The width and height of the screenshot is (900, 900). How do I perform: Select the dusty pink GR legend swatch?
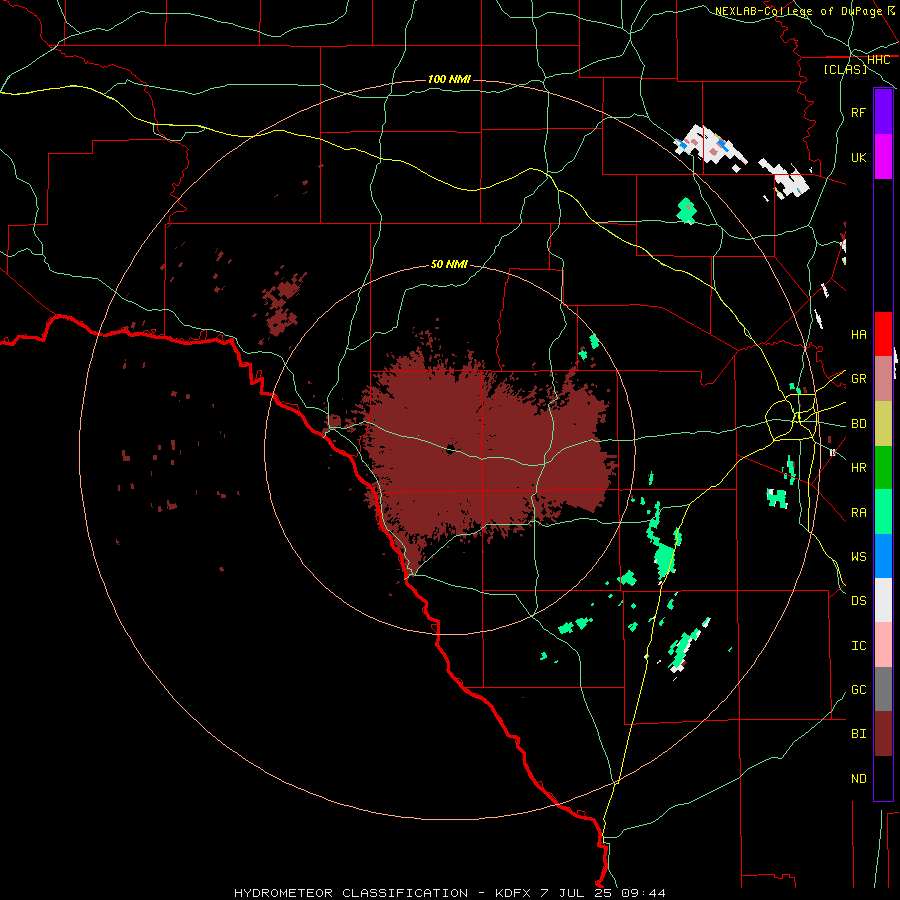[883, 379]
